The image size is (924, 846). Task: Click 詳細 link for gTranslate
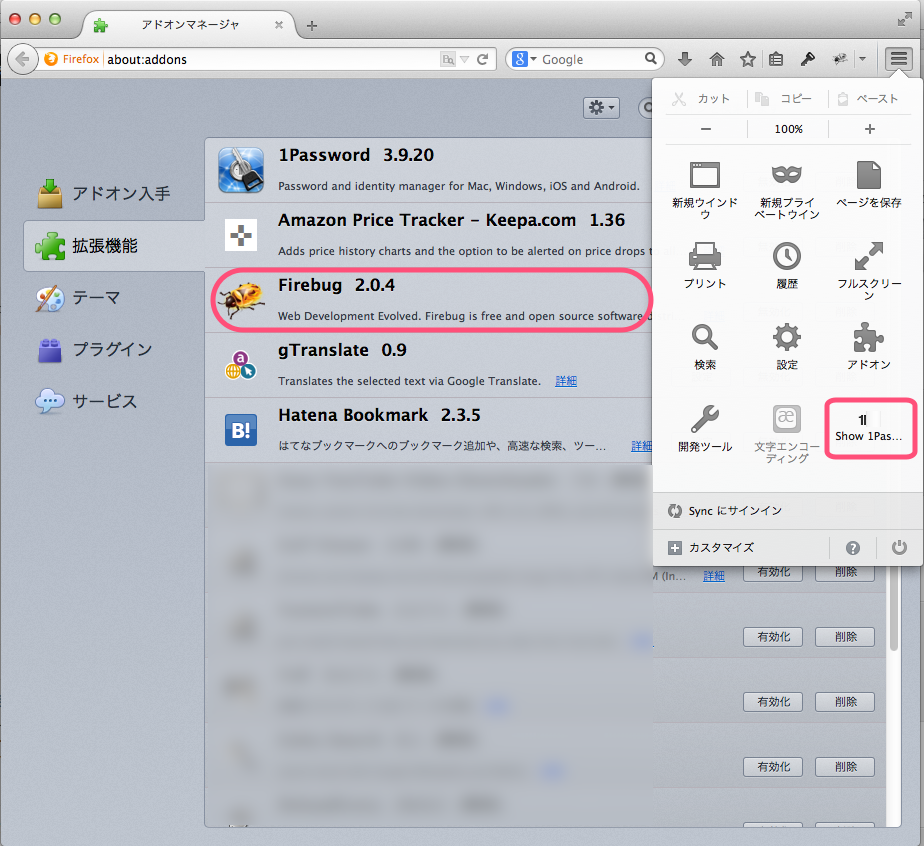coord(566,381)
